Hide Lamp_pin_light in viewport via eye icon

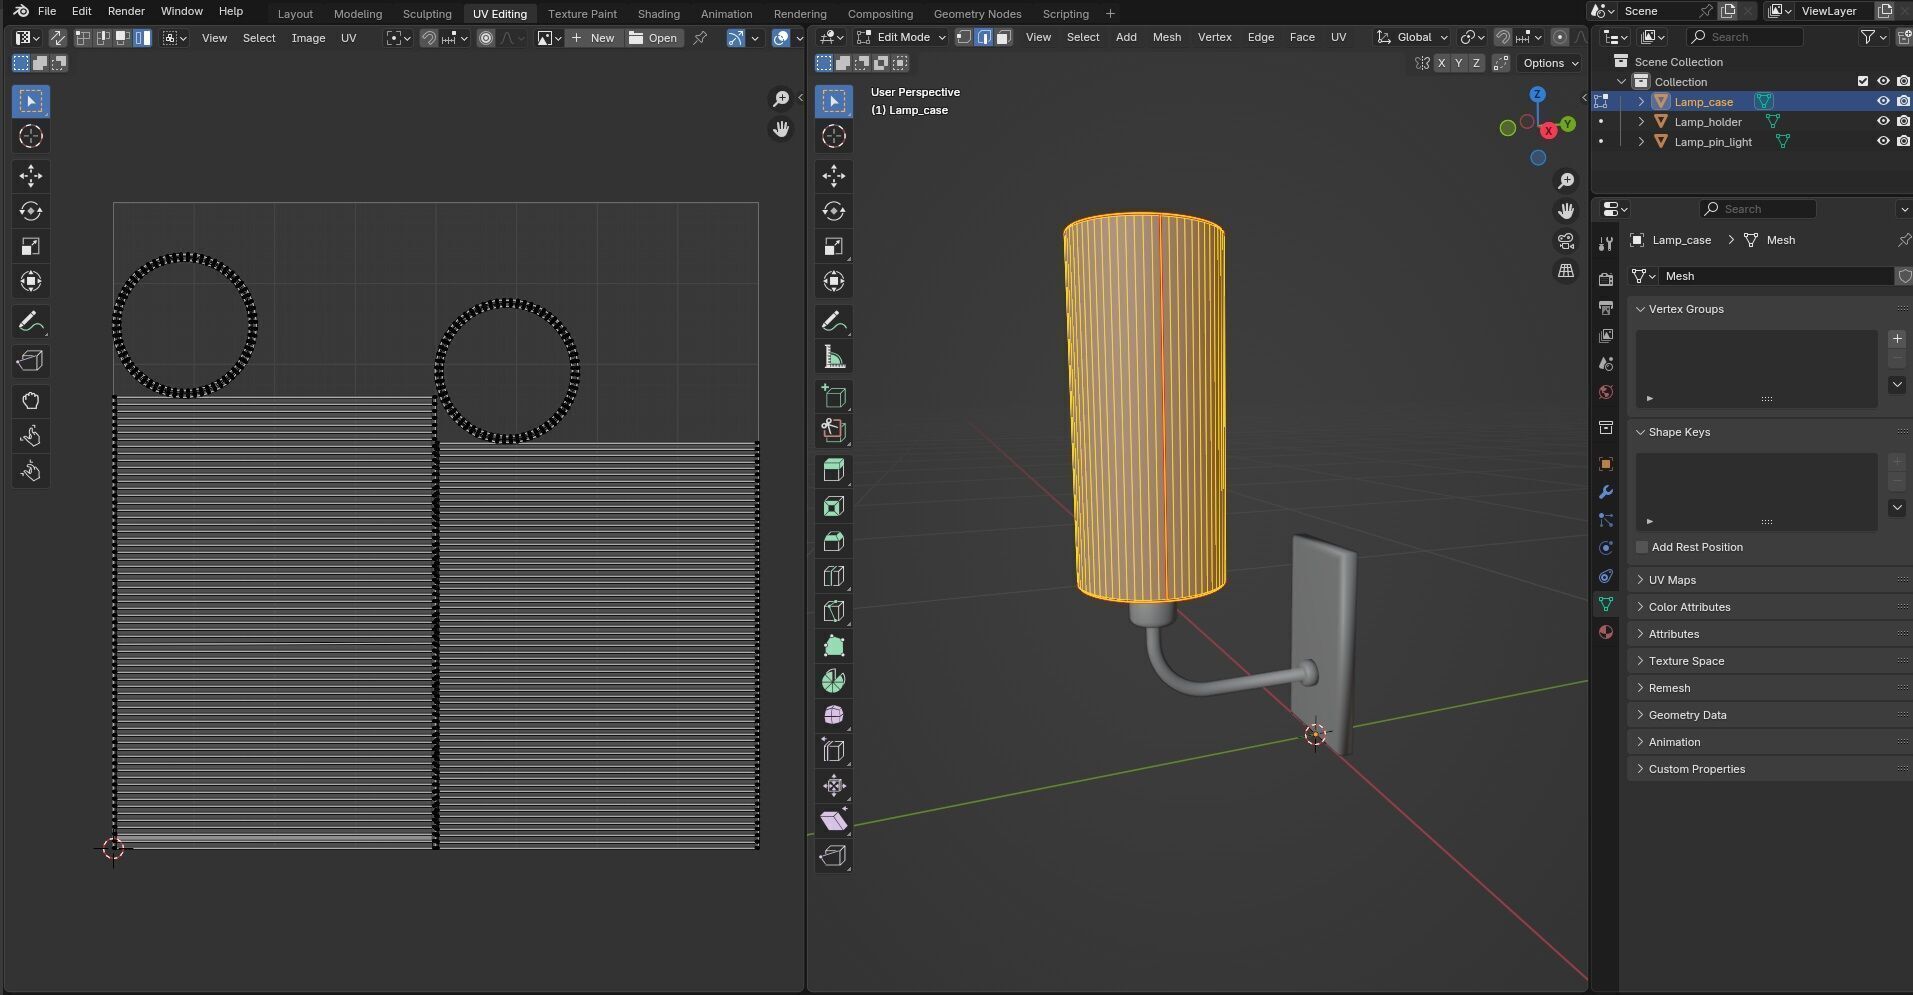click(1883, 141)
